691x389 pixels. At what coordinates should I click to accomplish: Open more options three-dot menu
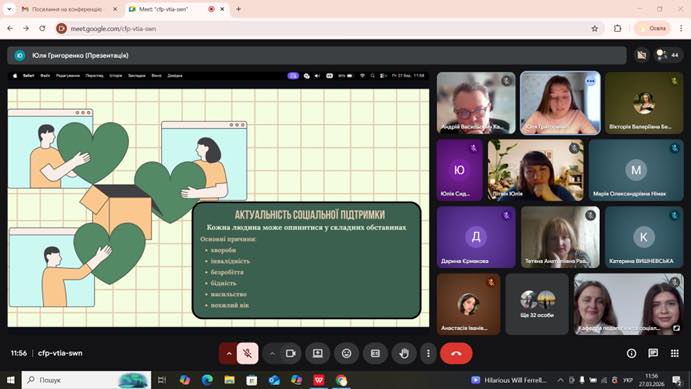point(428,353)
